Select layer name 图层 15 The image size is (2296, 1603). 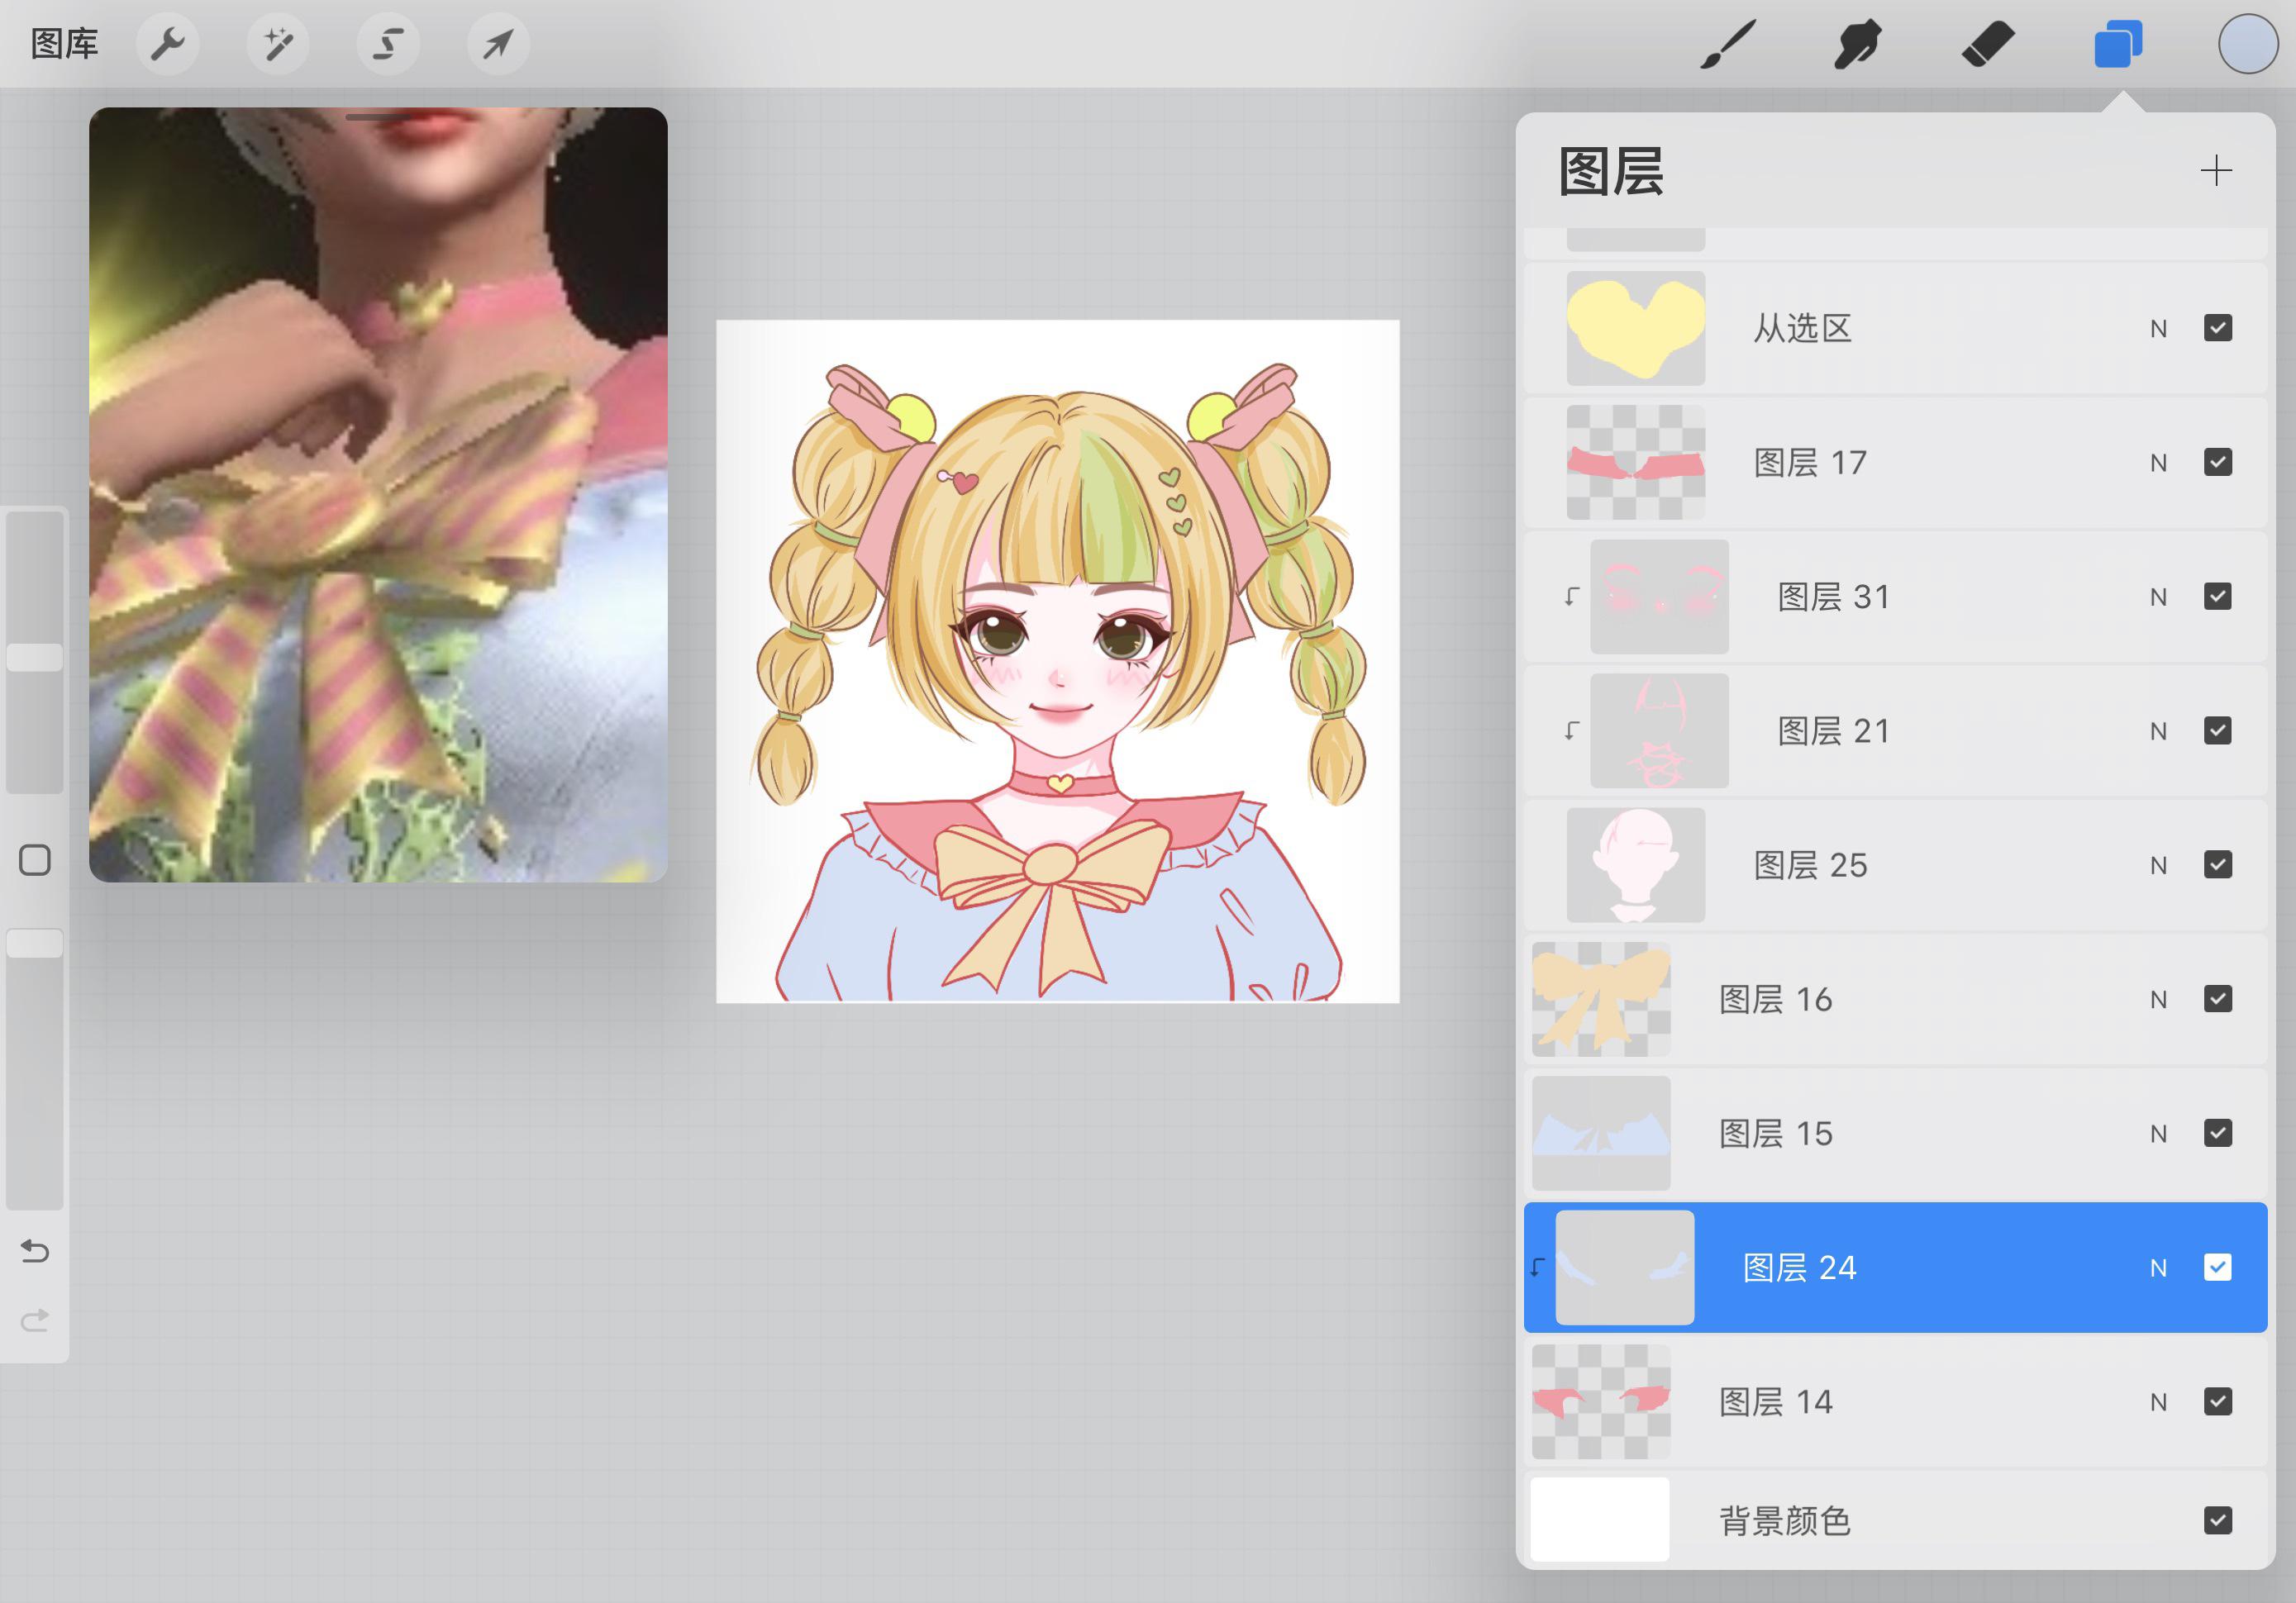click(x=1776, y=1132)
